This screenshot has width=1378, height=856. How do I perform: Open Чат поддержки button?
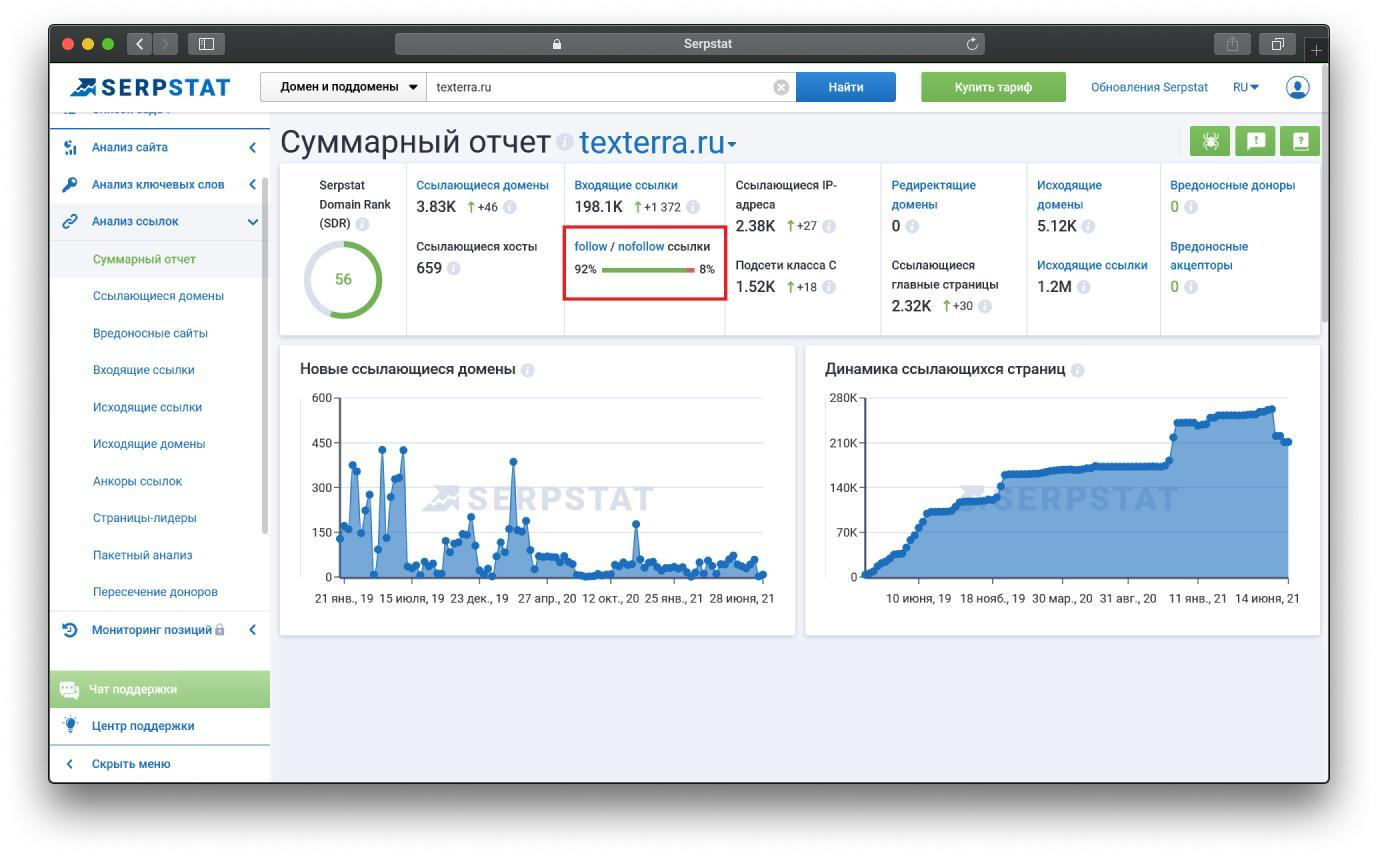click(x=160, y=689)
